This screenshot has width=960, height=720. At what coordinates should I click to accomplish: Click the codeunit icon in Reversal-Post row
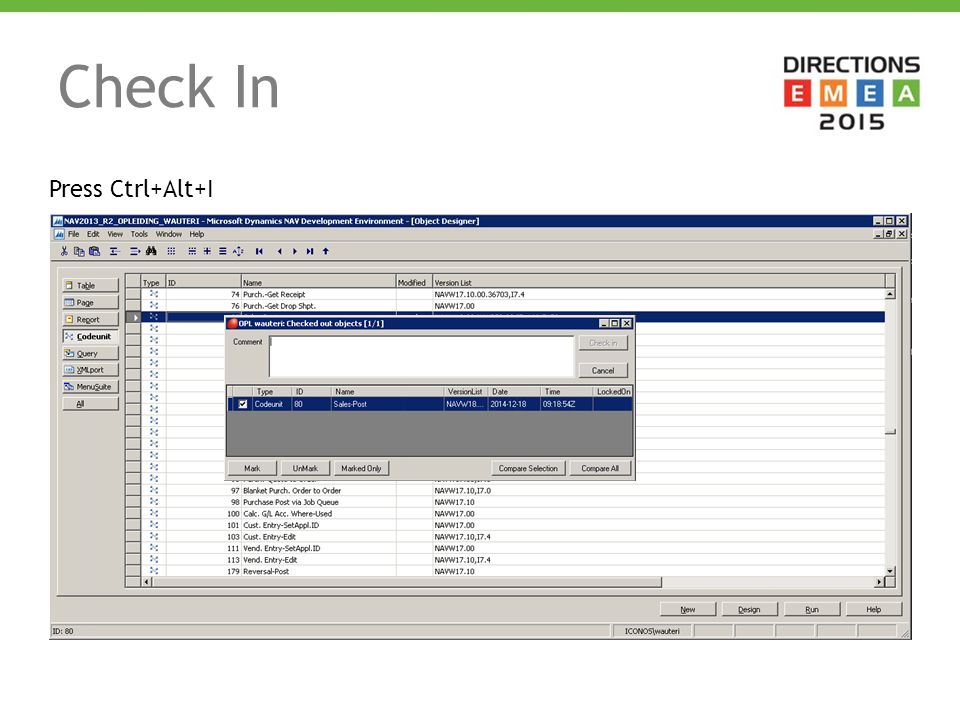[x=154, y=571]
